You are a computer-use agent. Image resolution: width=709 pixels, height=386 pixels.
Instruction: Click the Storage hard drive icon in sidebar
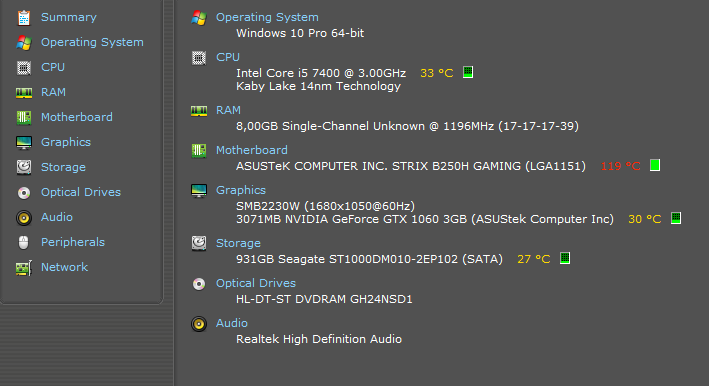coord(24,167)
